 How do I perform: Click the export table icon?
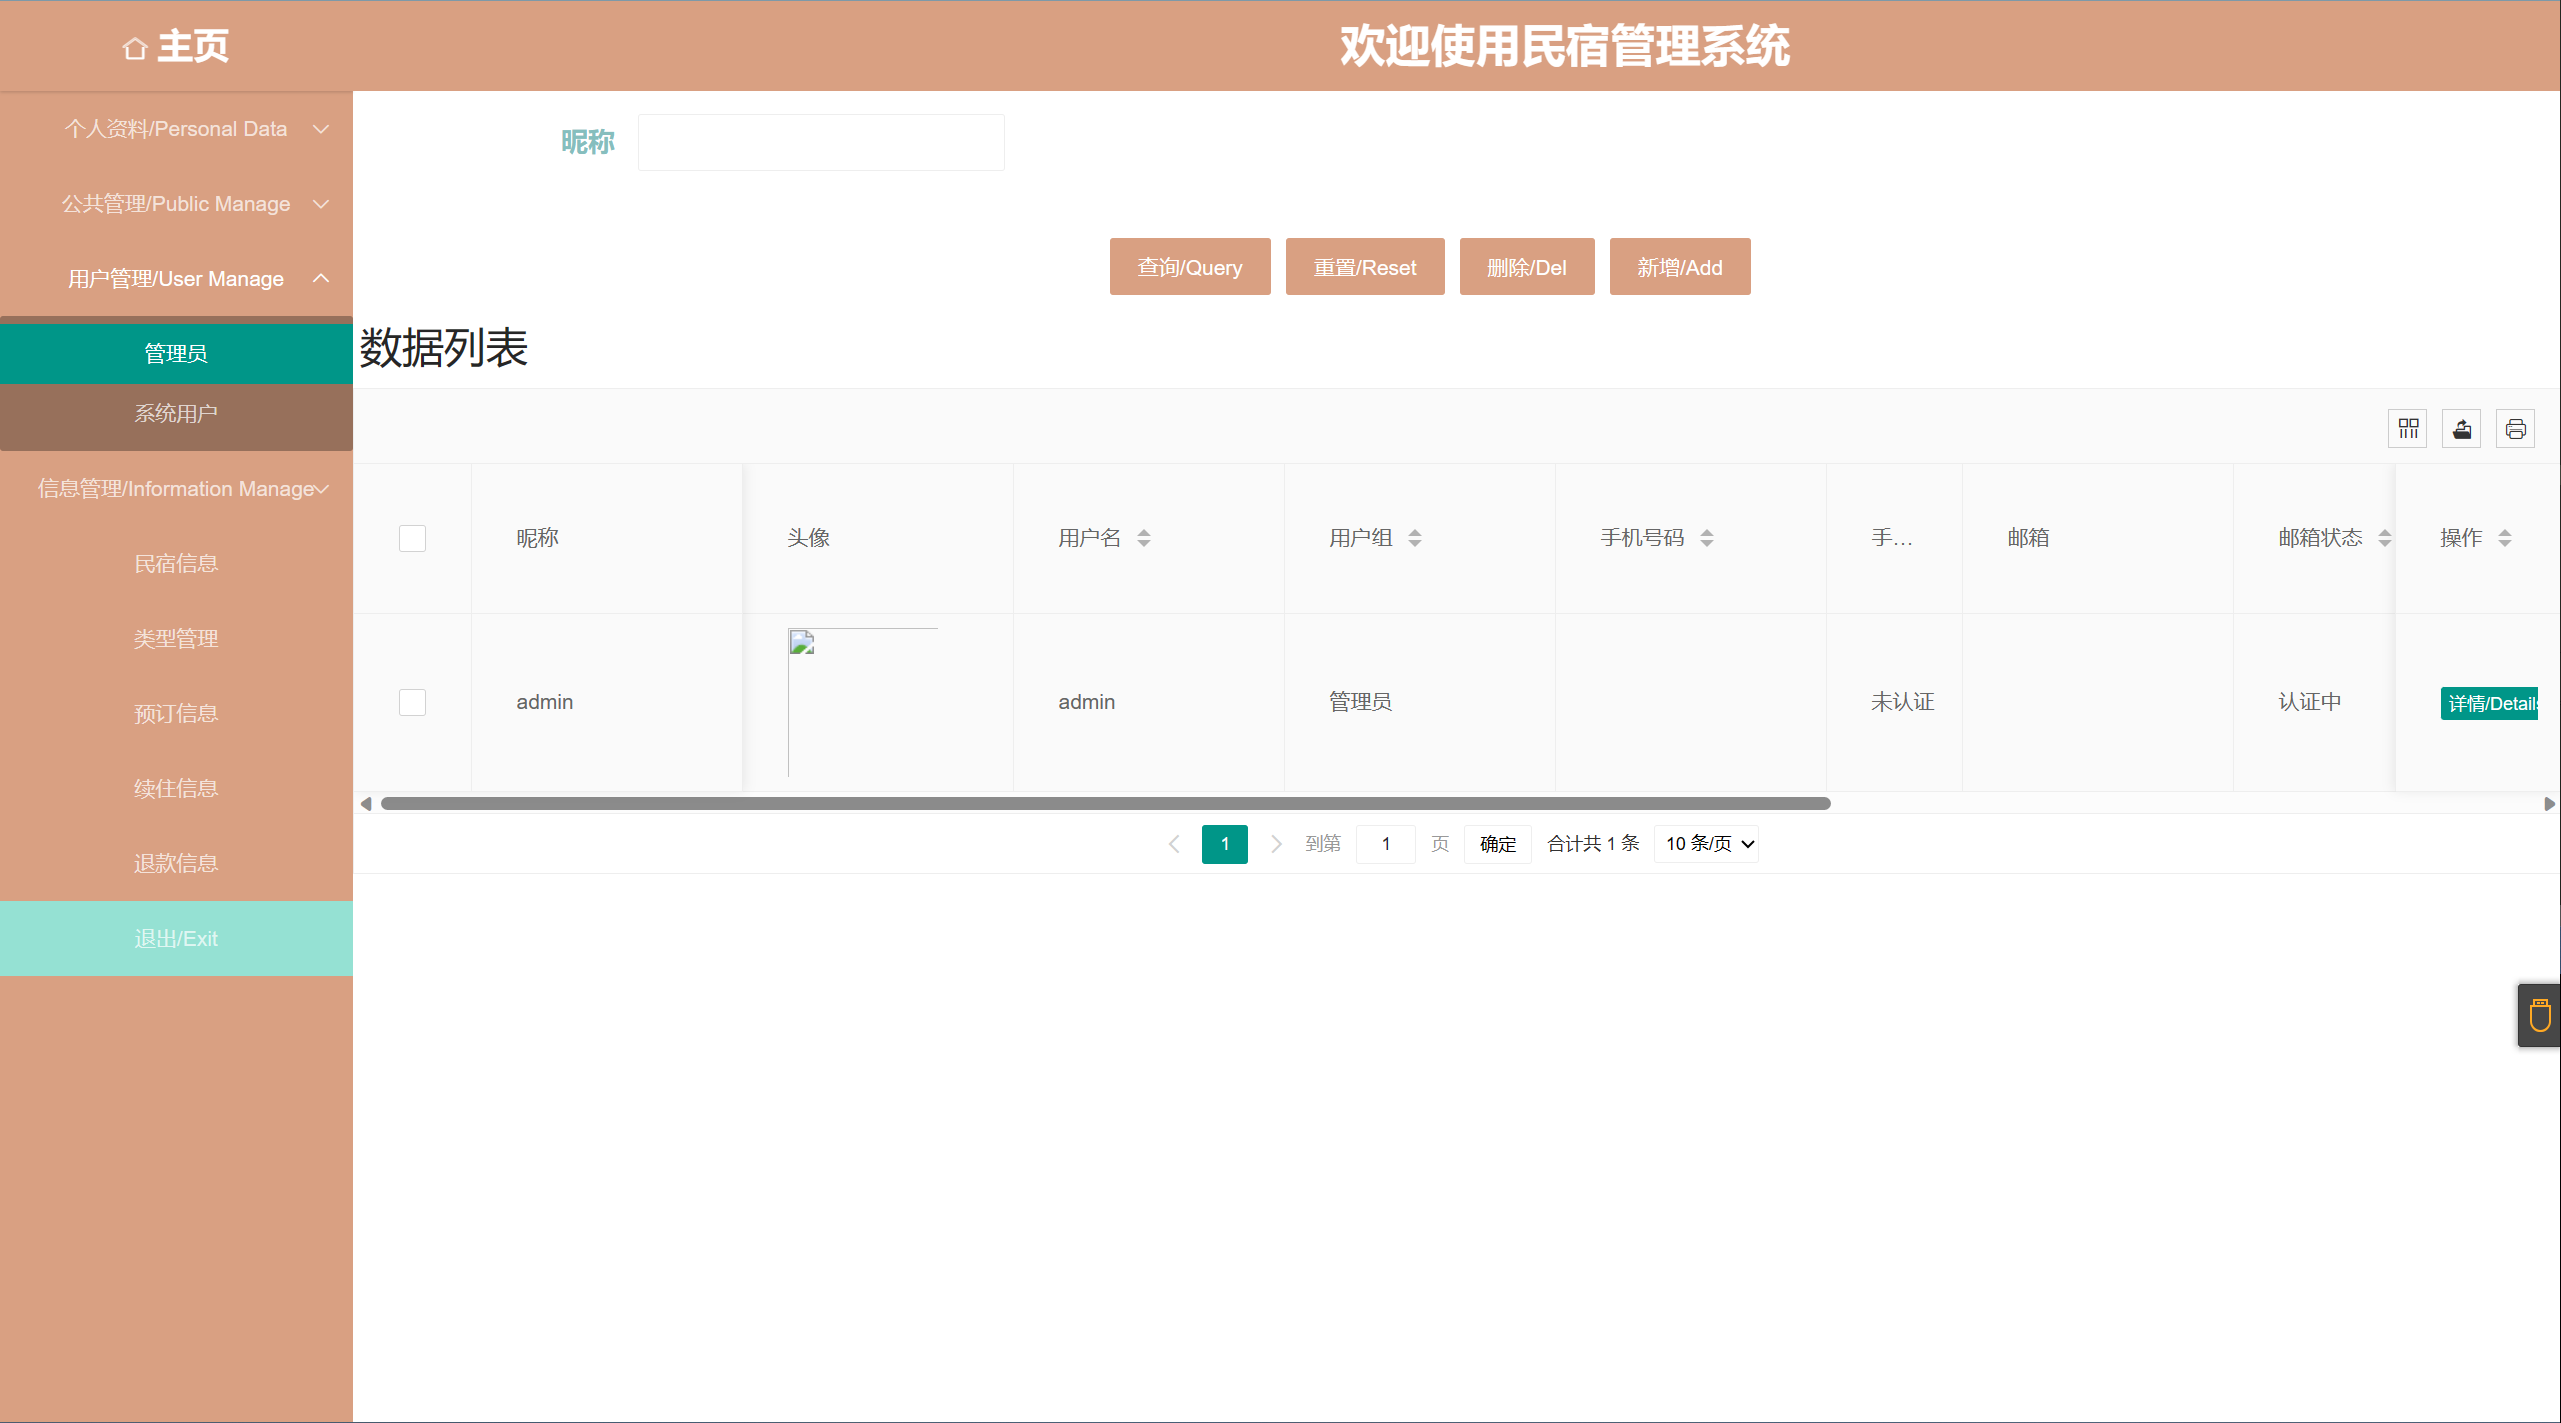2461,429
